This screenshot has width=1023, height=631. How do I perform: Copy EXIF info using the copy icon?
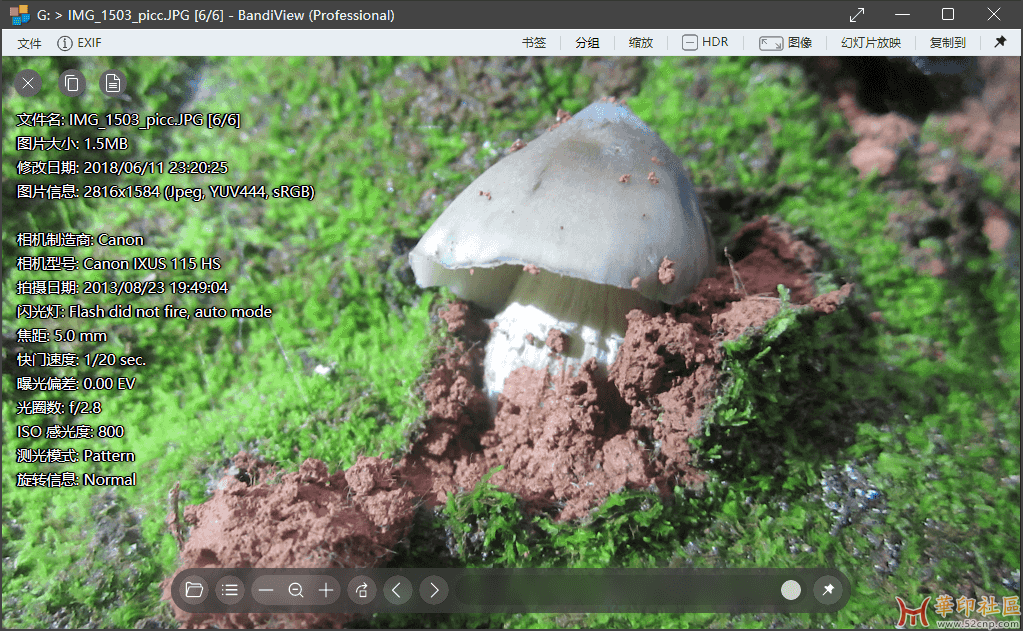coord(72,84)
